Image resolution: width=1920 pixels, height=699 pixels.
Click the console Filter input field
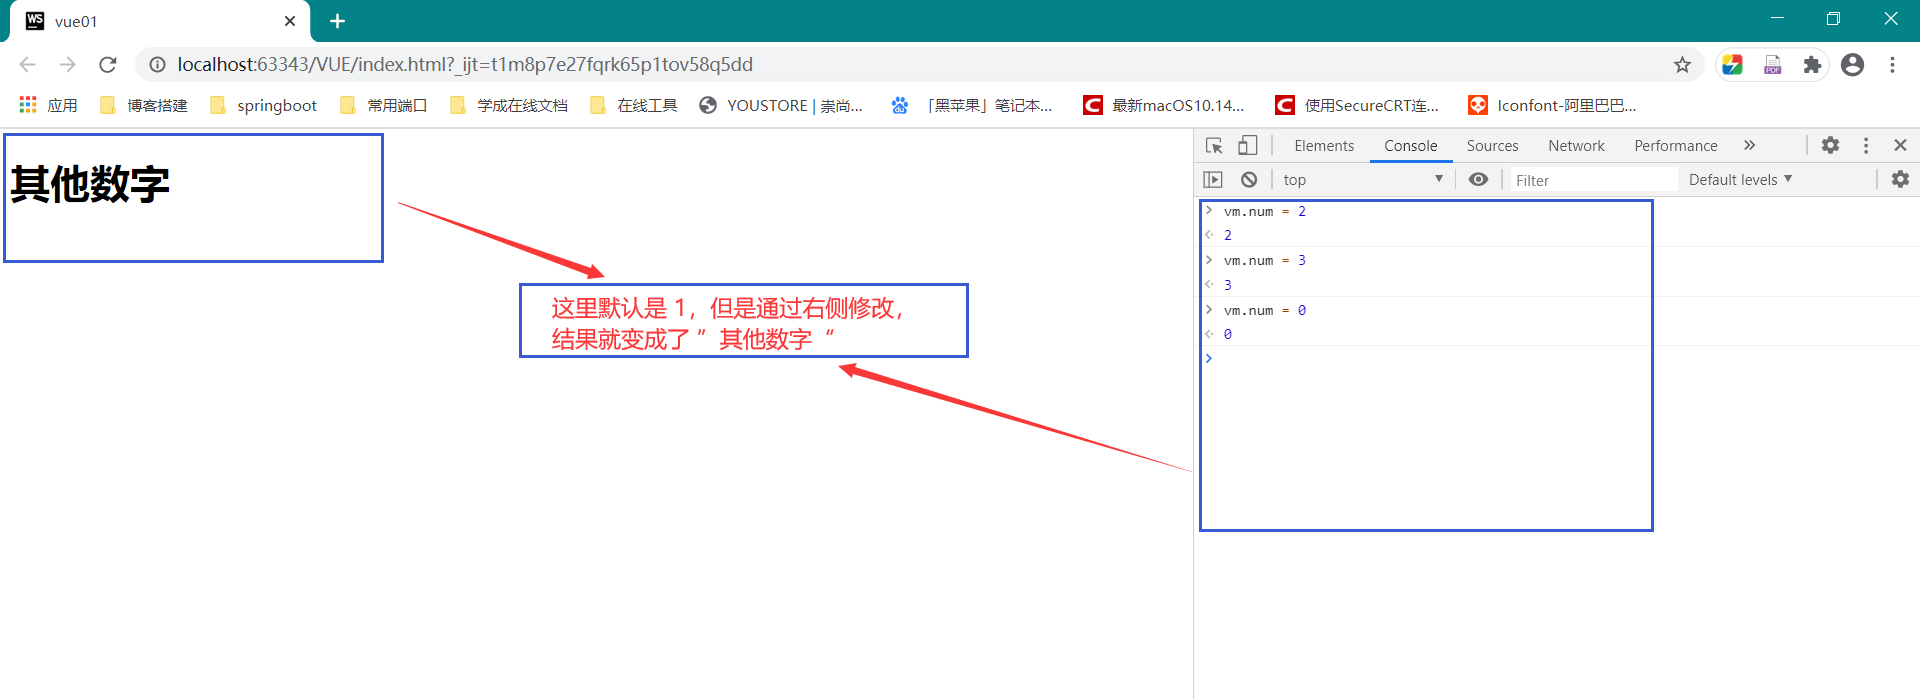(1592, 180)
